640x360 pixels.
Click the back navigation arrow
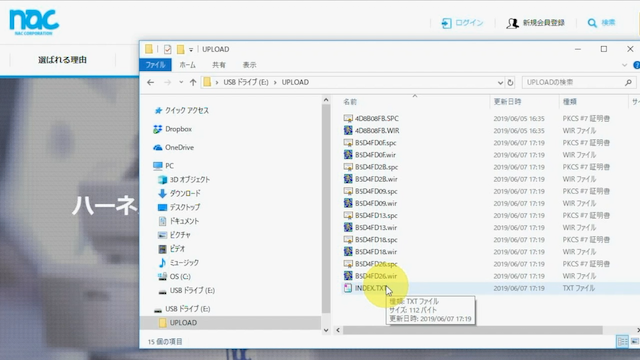[x=151, y=82]
